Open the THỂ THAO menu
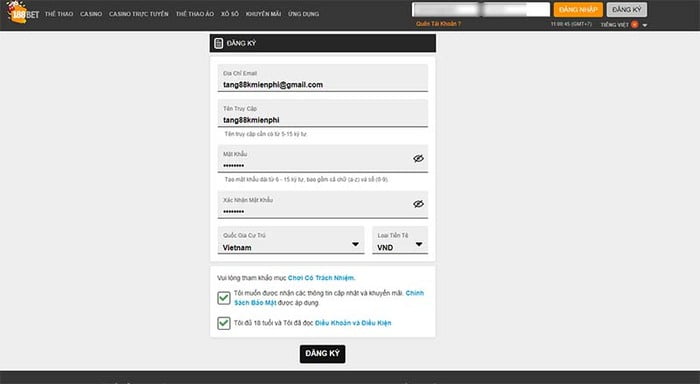The image size is (700, 384). point(59,14)
